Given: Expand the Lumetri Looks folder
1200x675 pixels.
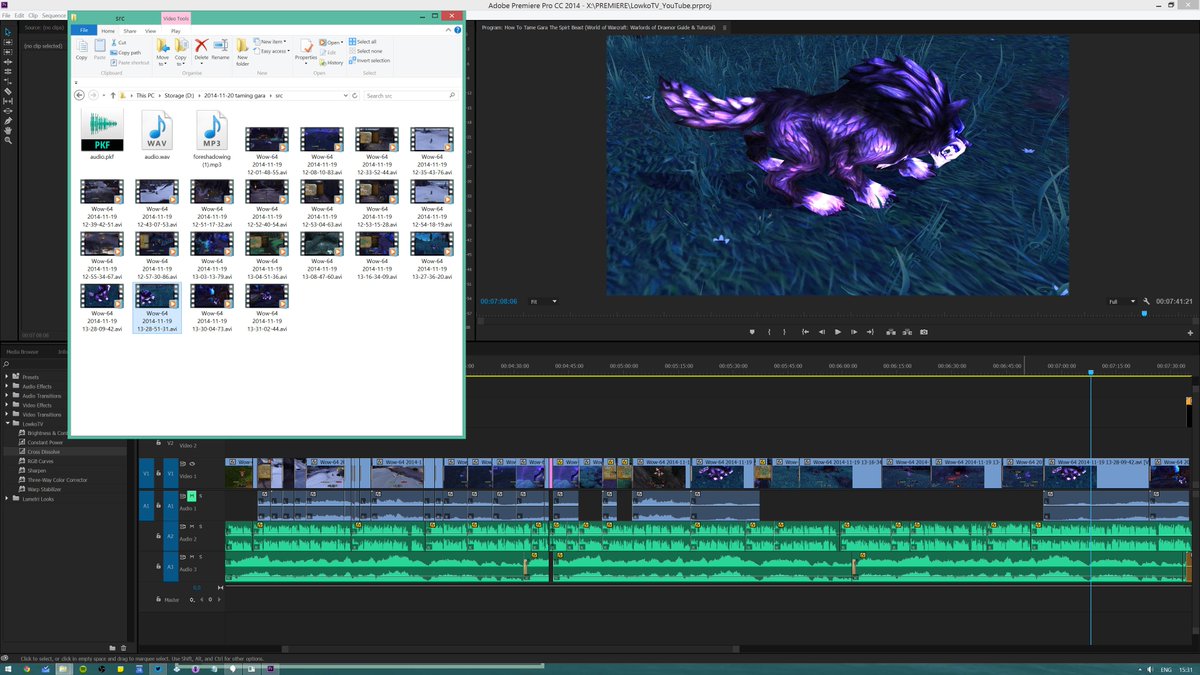Looking at the screenshot, I should (x=7, y=498).
